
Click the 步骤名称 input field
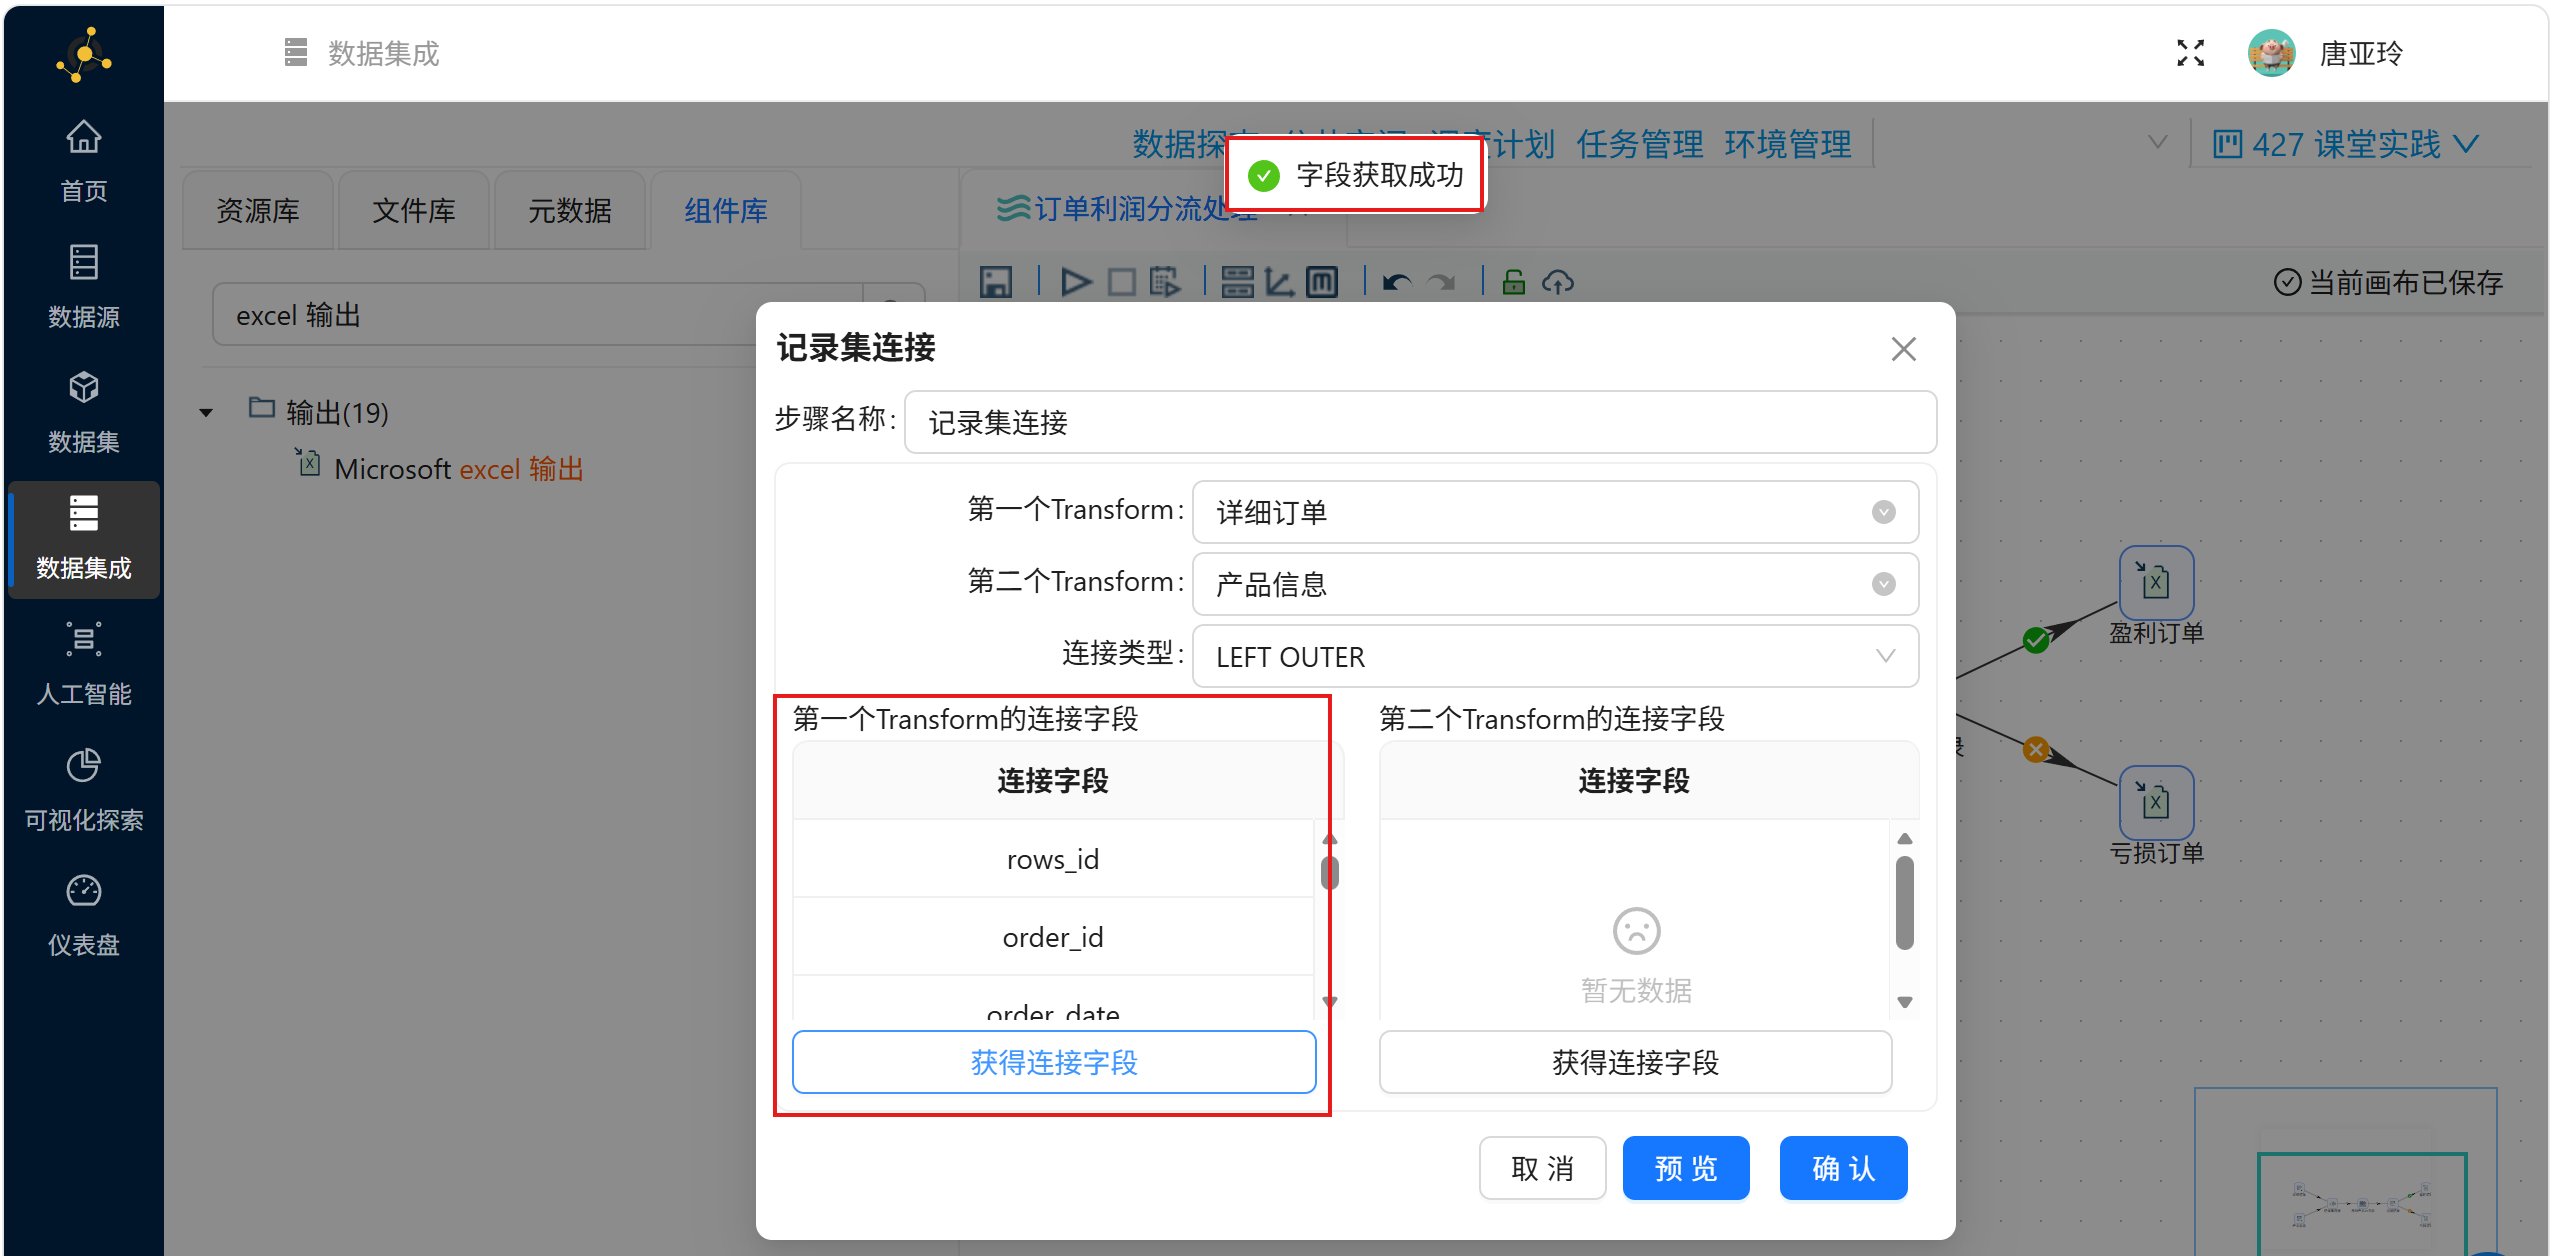coord(1419,422)
